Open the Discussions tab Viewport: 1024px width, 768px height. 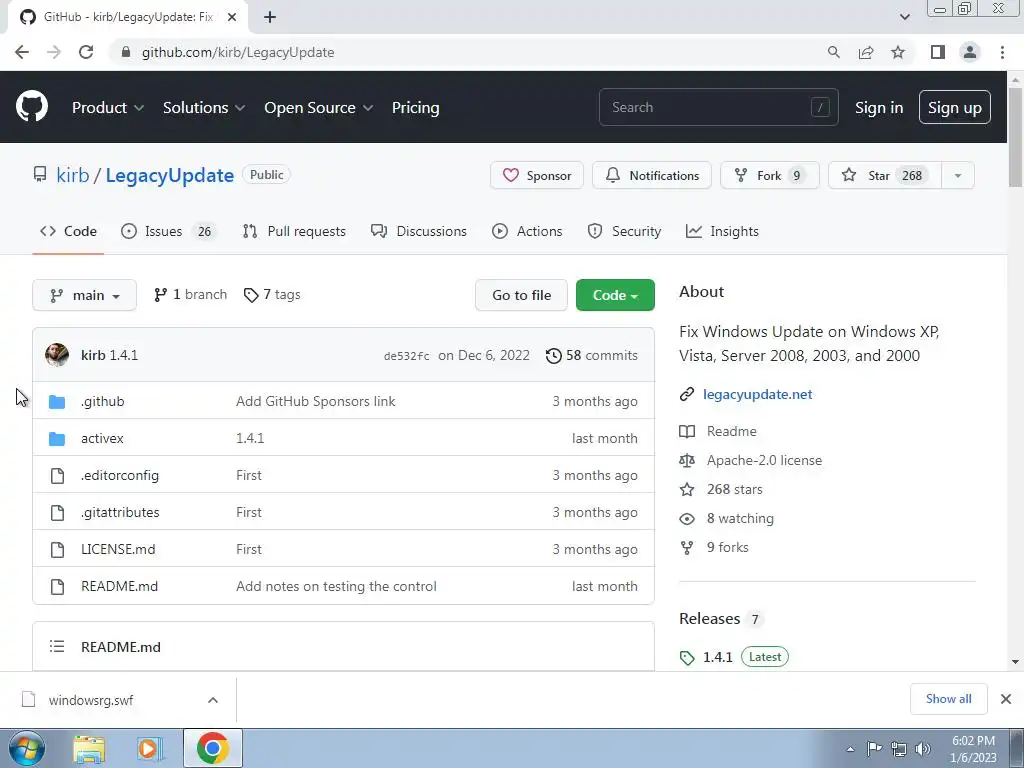tap(419, 231)
